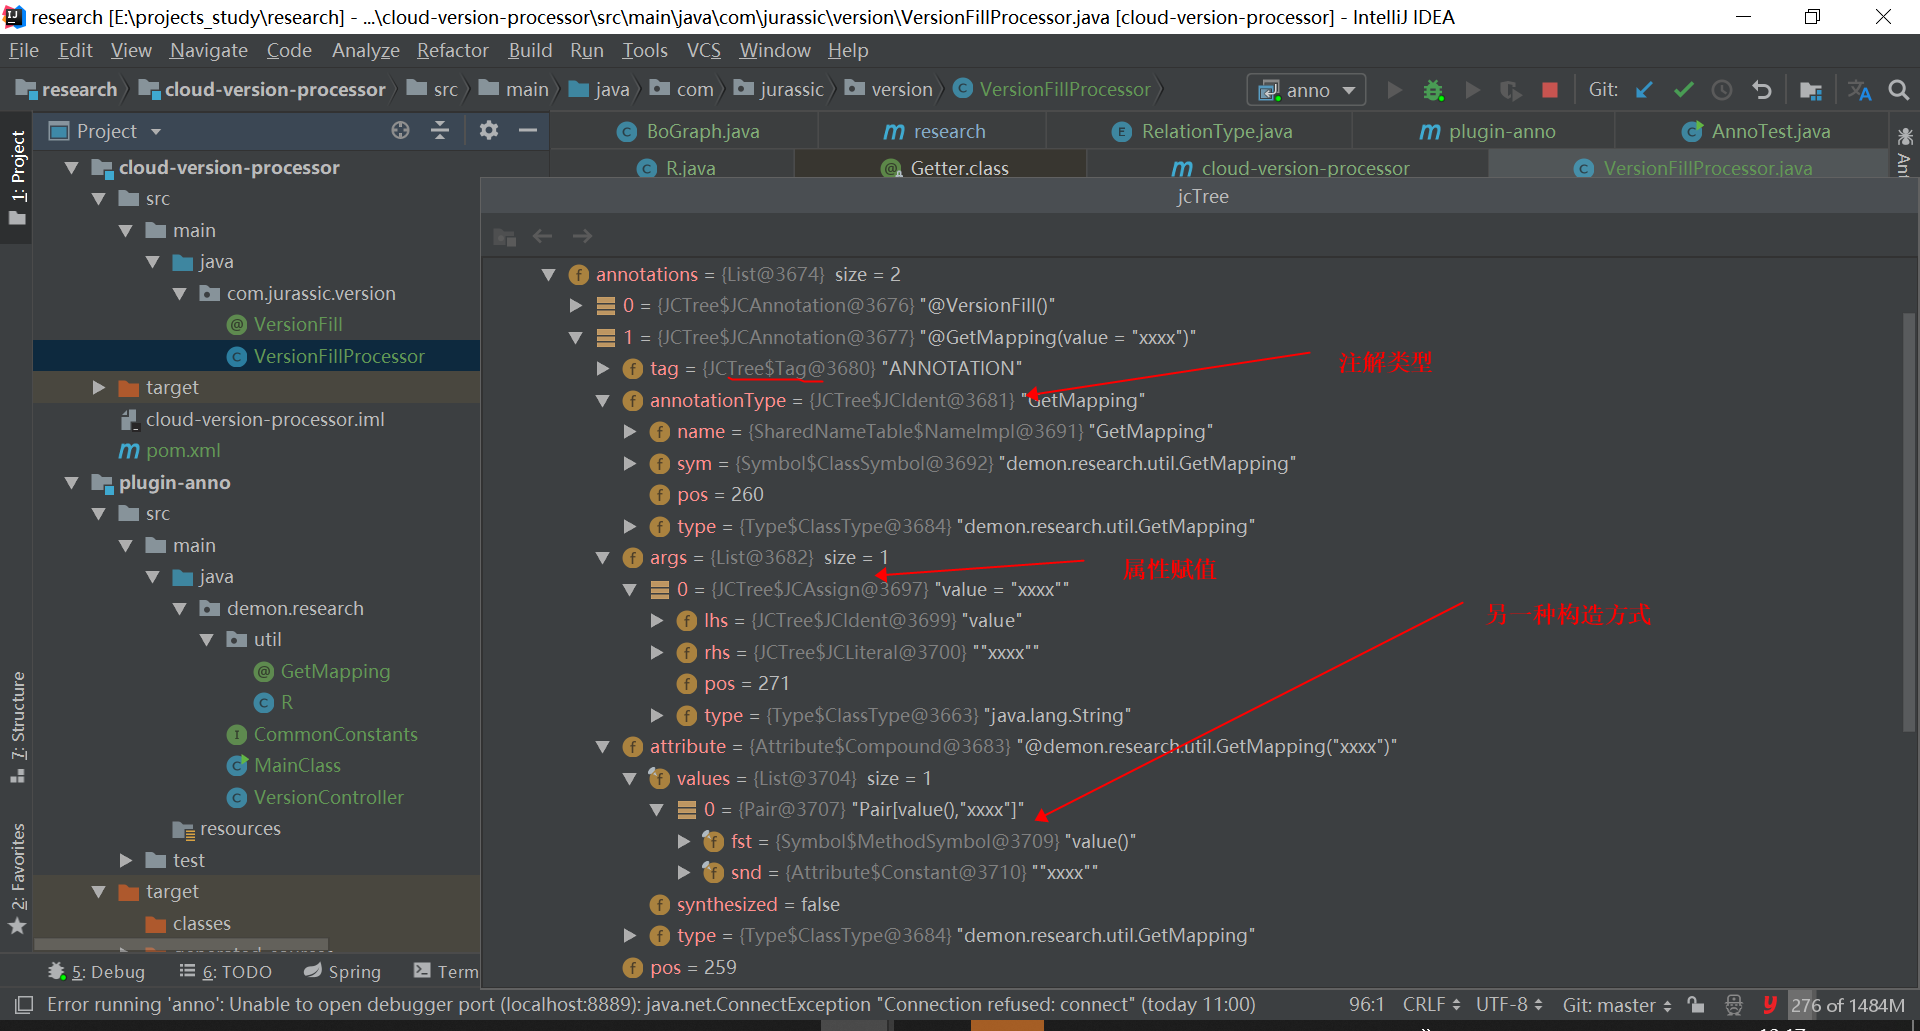Image resolution: width=1920 pixels, height=1031 pixels.
Task: Open Project panel settings gear
Action: point(489,130)
